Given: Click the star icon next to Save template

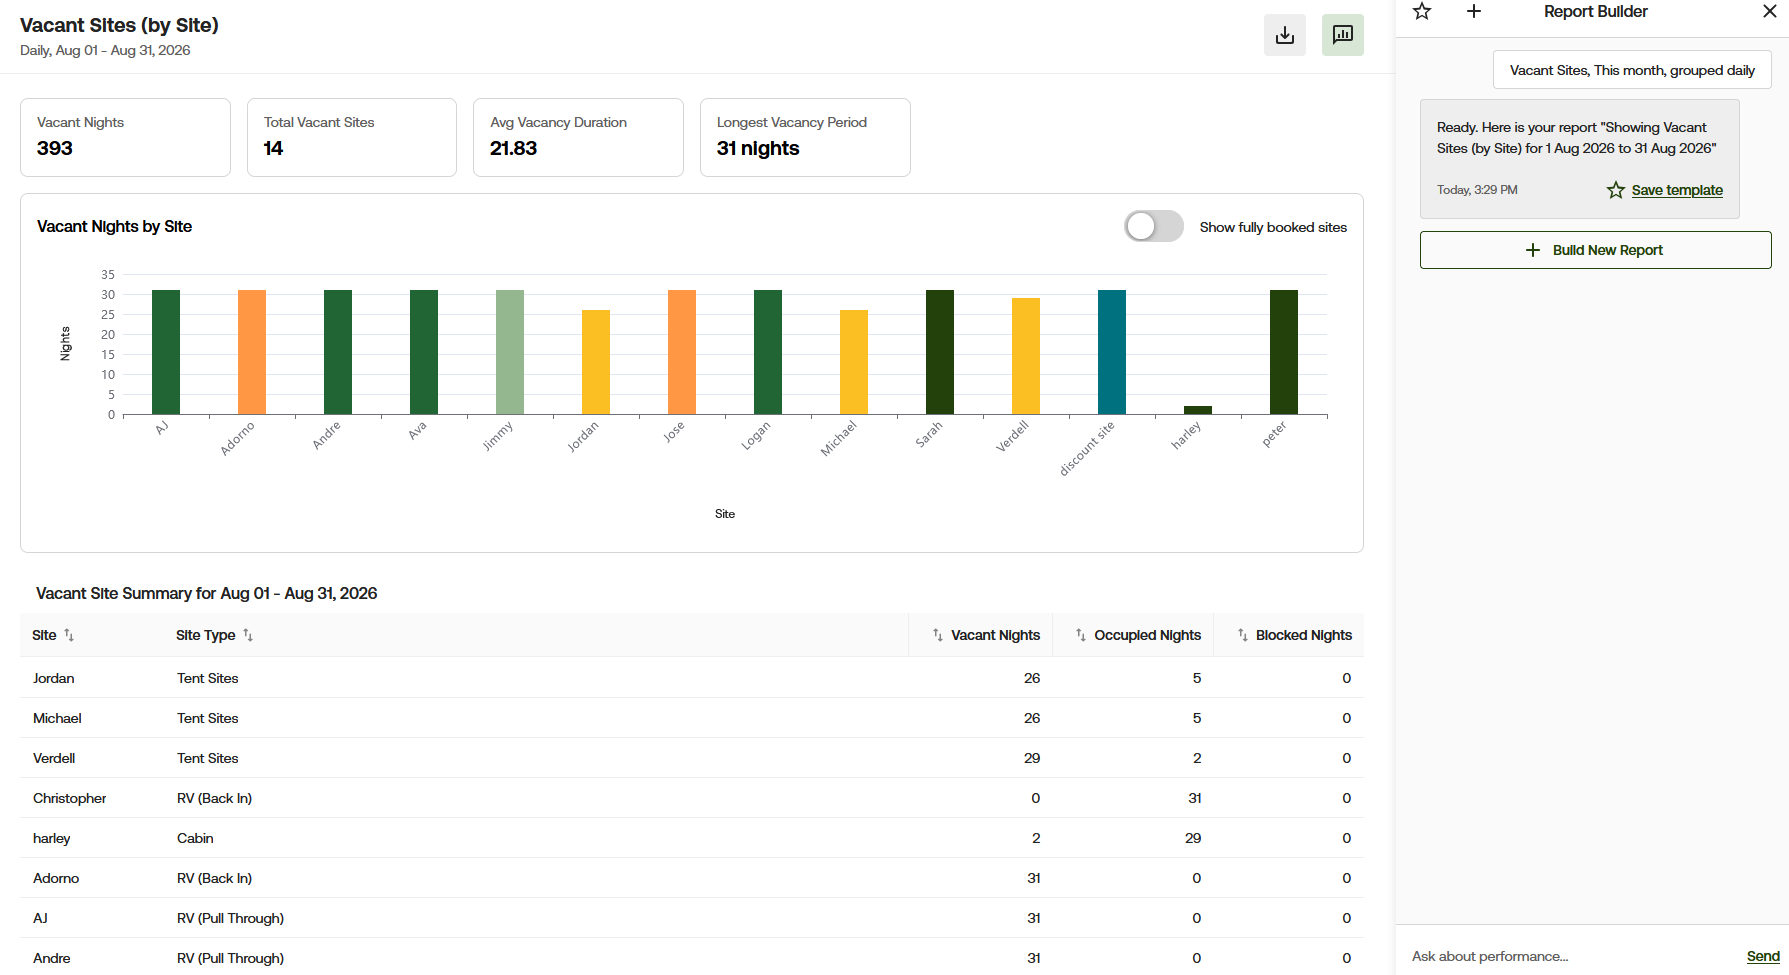Looking at the screenshot, I should [x=1616, y=190].
